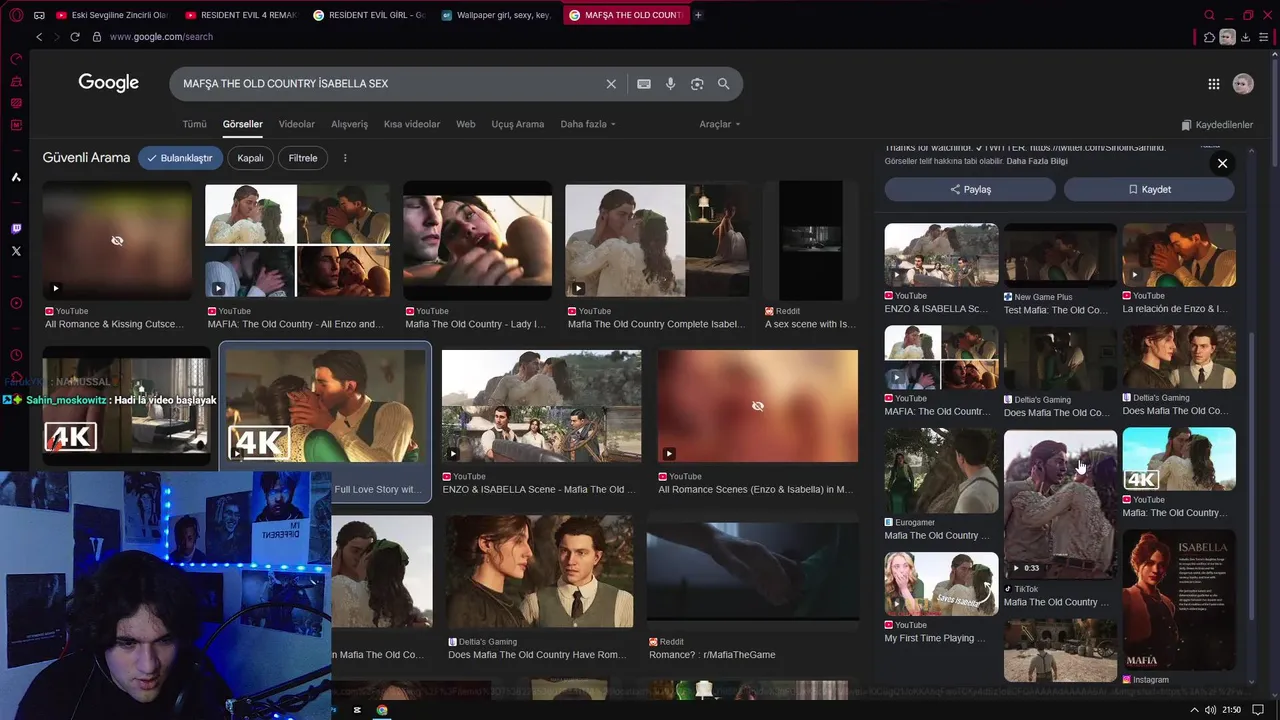
Task: Open the volume icon in the system tray
Action: pyautogui.click(x=1210, y=710)
